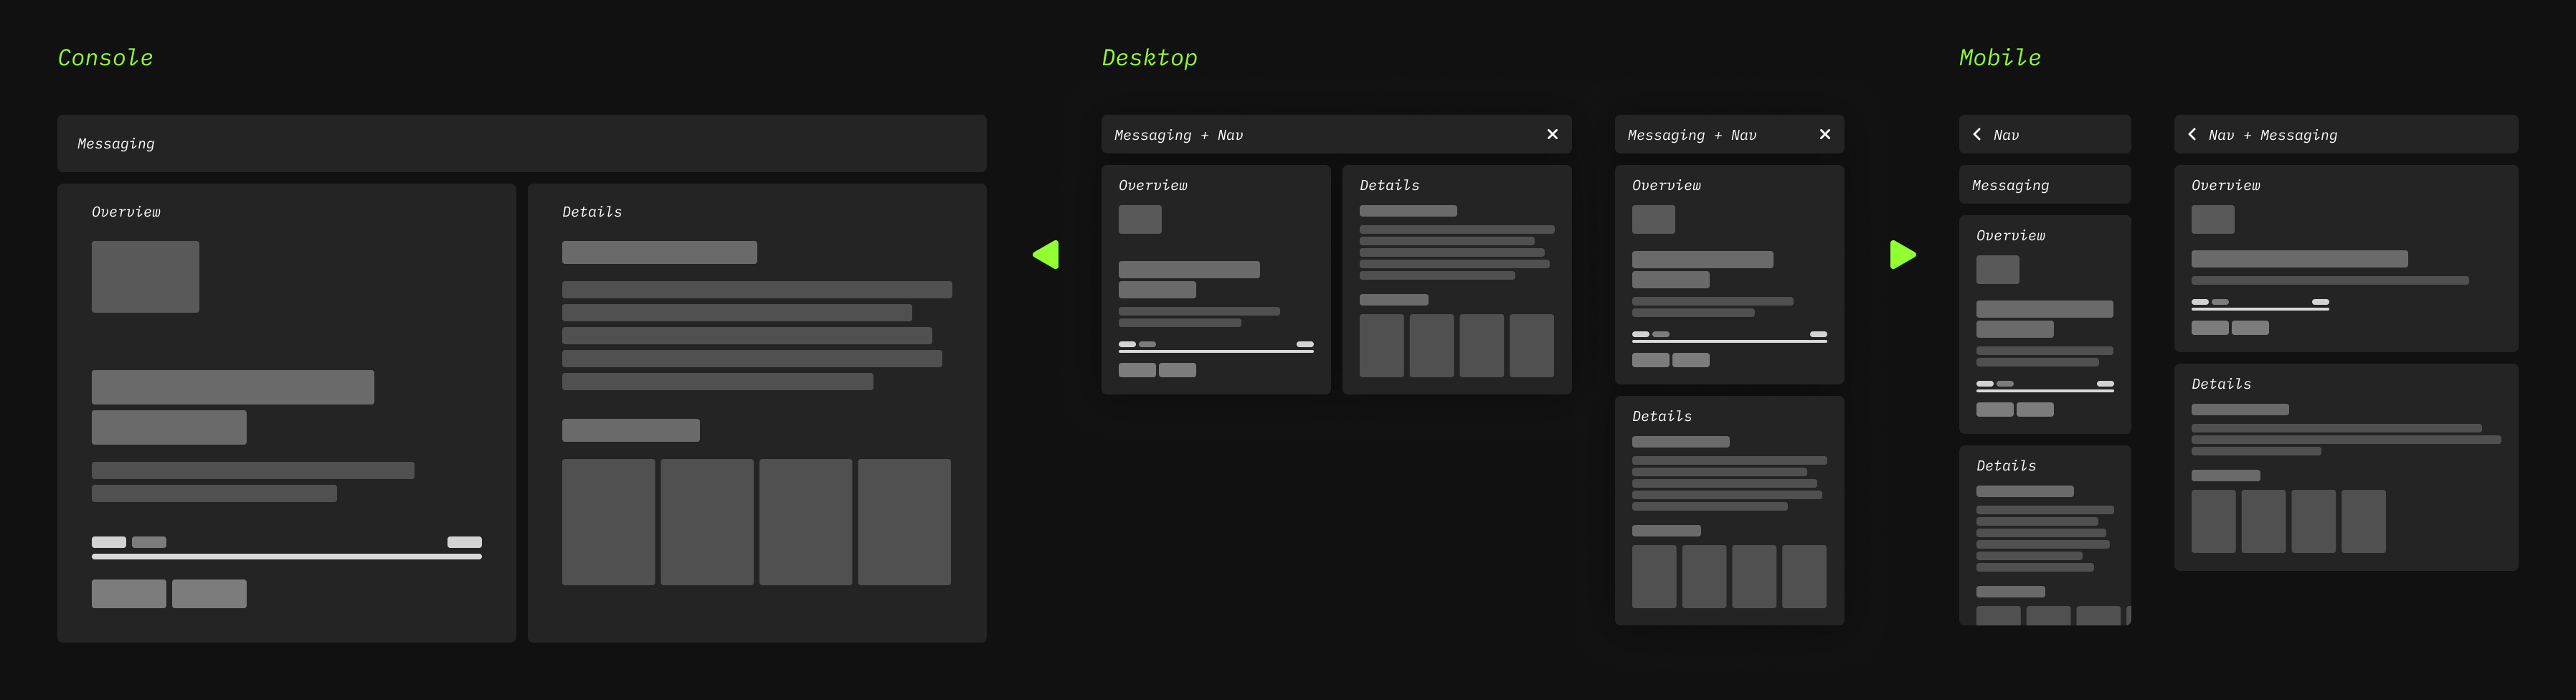The width and height of the screenshot is (2576, 700).
Task: Click last thumbnail in Console Details panel
Action: click(x=904, y=522)
